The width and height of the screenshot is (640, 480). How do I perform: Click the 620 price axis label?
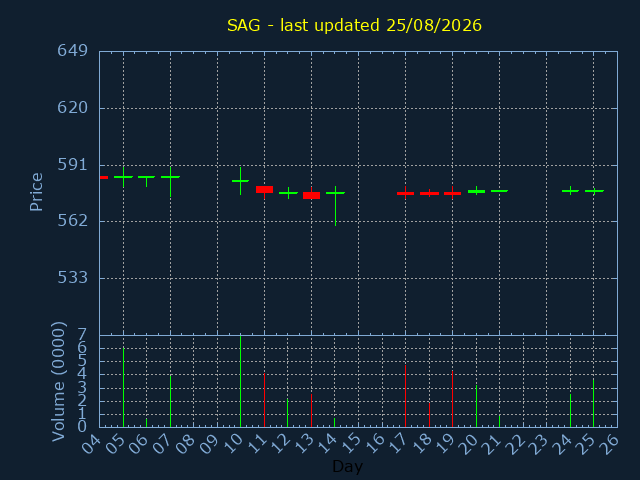click(73, 108)
